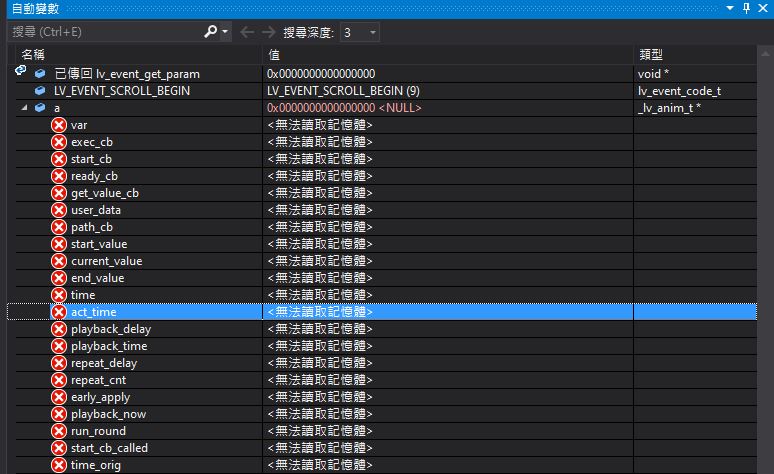The image size is (774, 474).
Task: Click the error icon next to repeat_delay
Action: [x=59, y=363]
